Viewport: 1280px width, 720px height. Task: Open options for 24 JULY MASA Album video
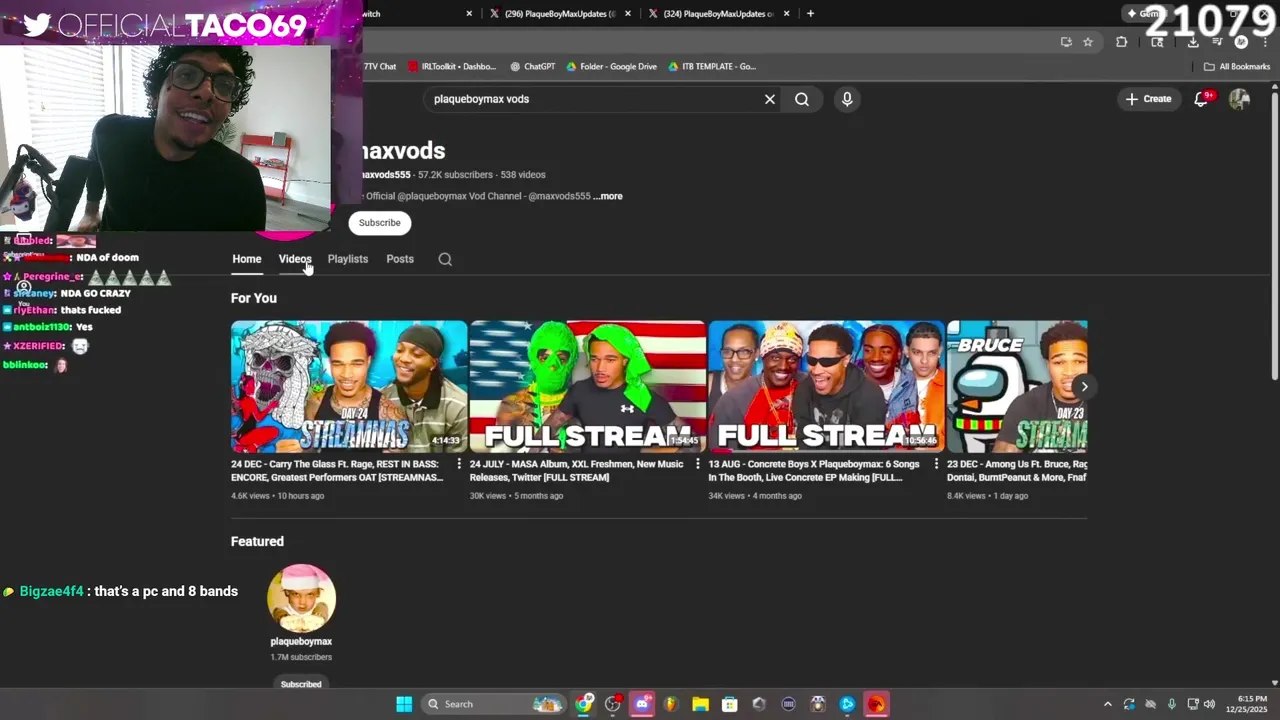698,464
